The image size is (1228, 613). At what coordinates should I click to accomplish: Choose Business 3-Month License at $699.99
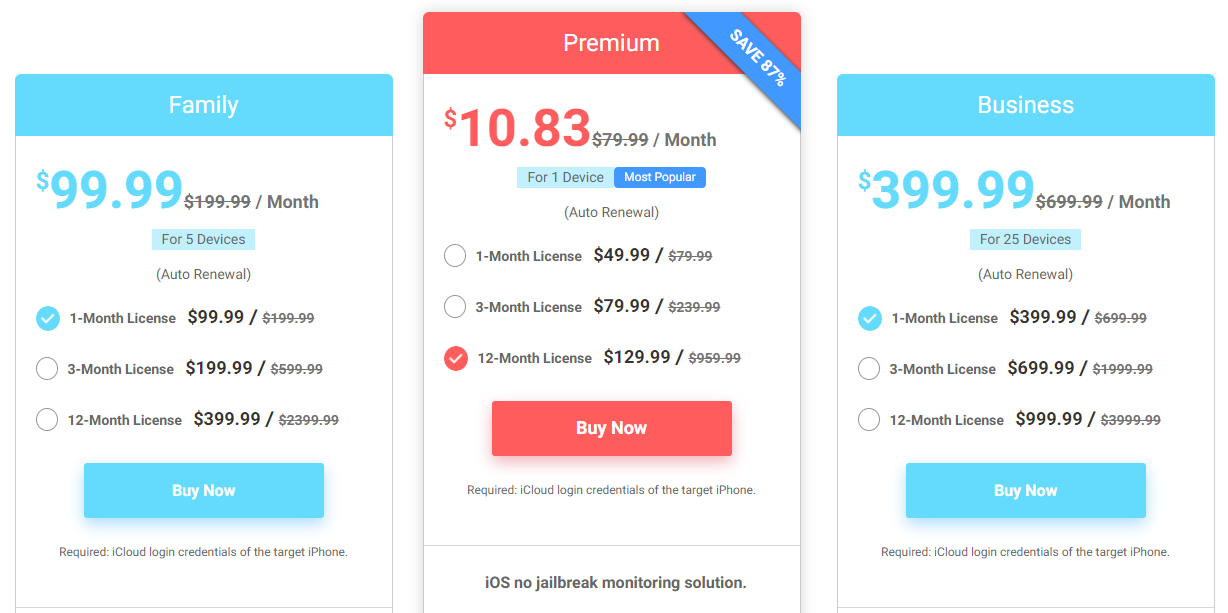tap(869, 369)
